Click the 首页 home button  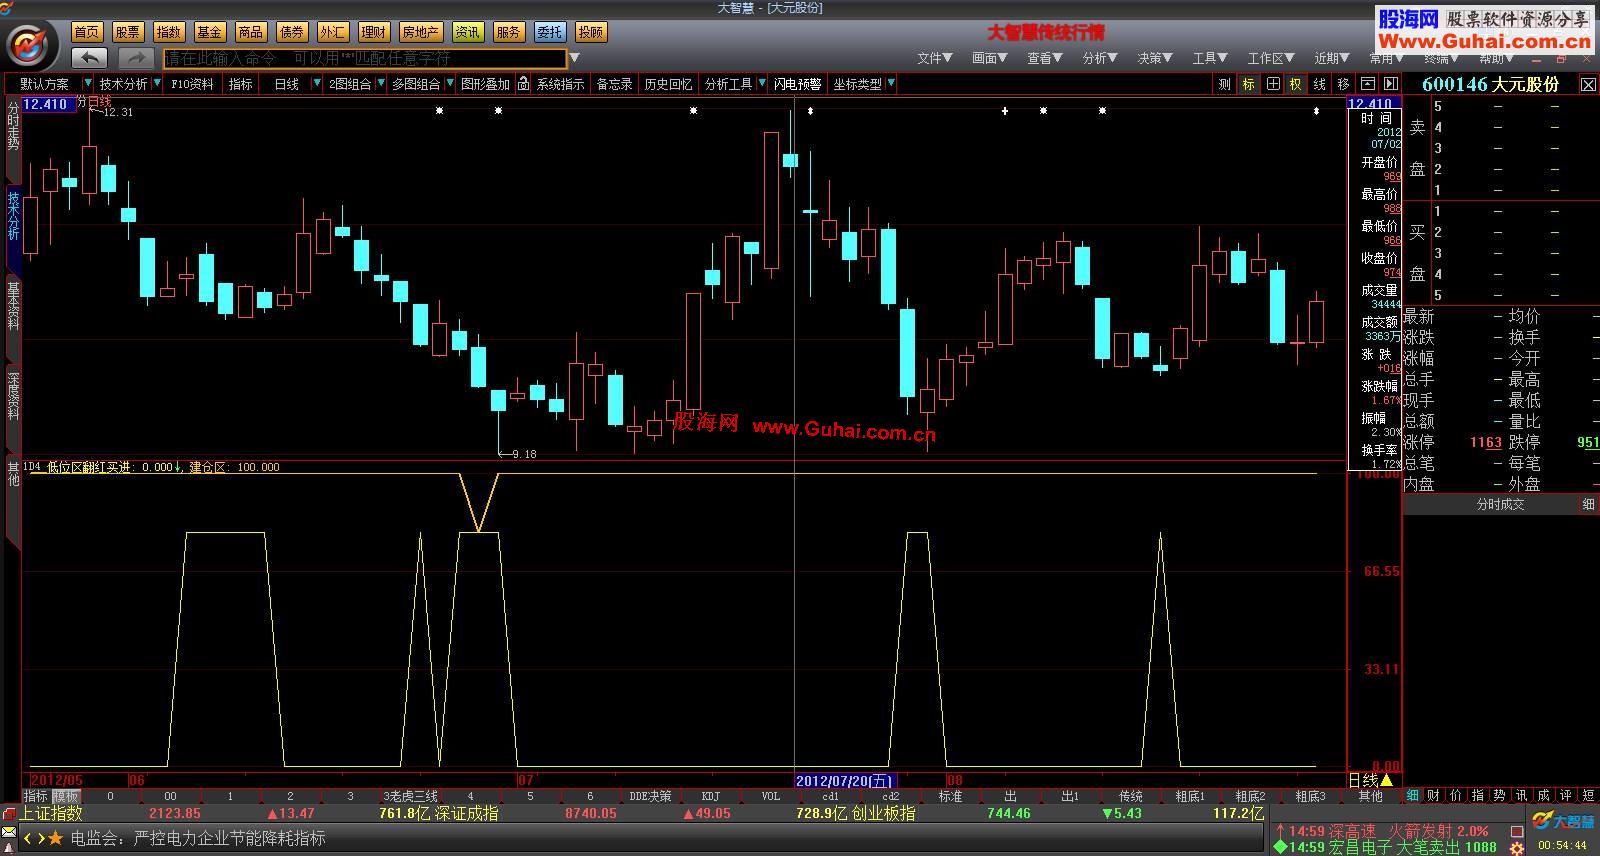(87, 32)
